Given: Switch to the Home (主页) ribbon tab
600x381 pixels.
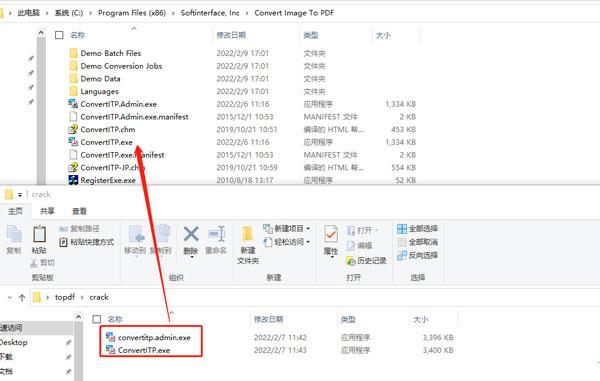Looking at the screenshot, I should click(x=15, y=211).
